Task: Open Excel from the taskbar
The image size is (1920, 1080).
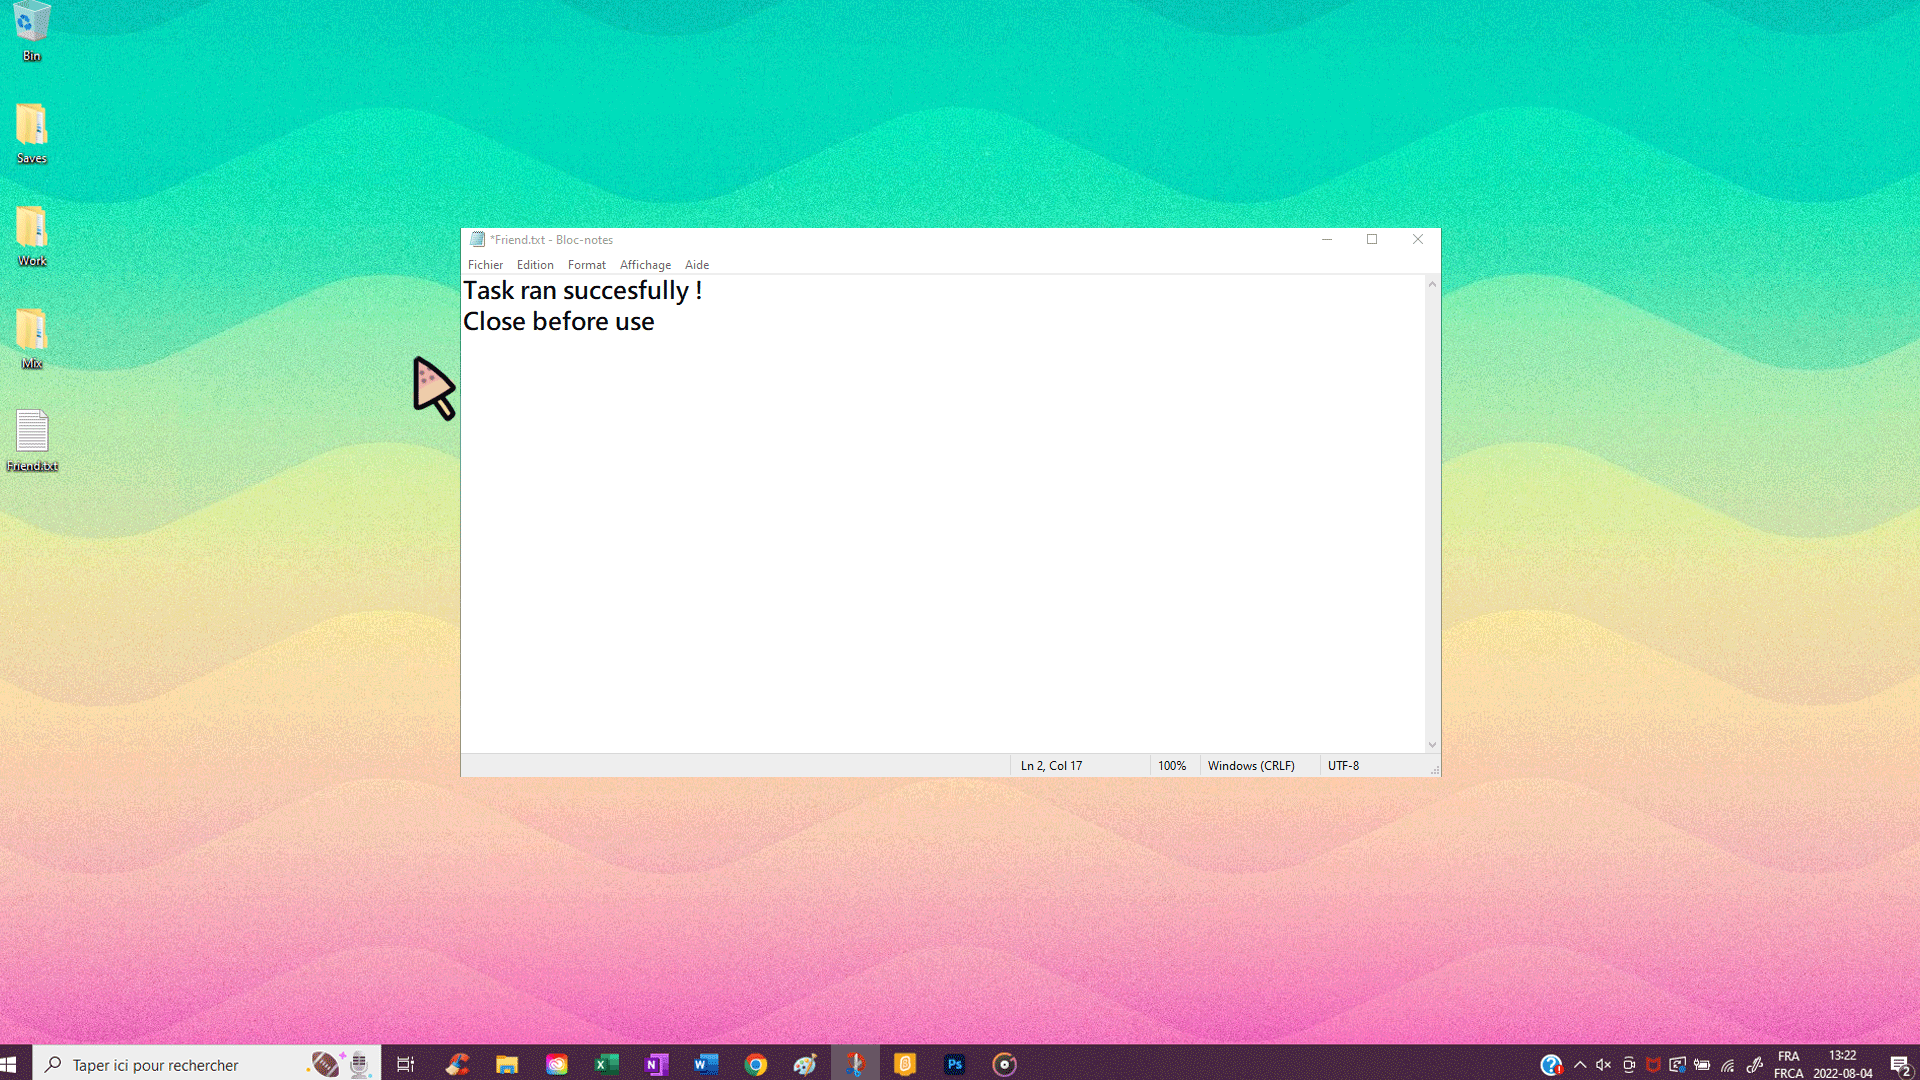Action: point(606,1064)
